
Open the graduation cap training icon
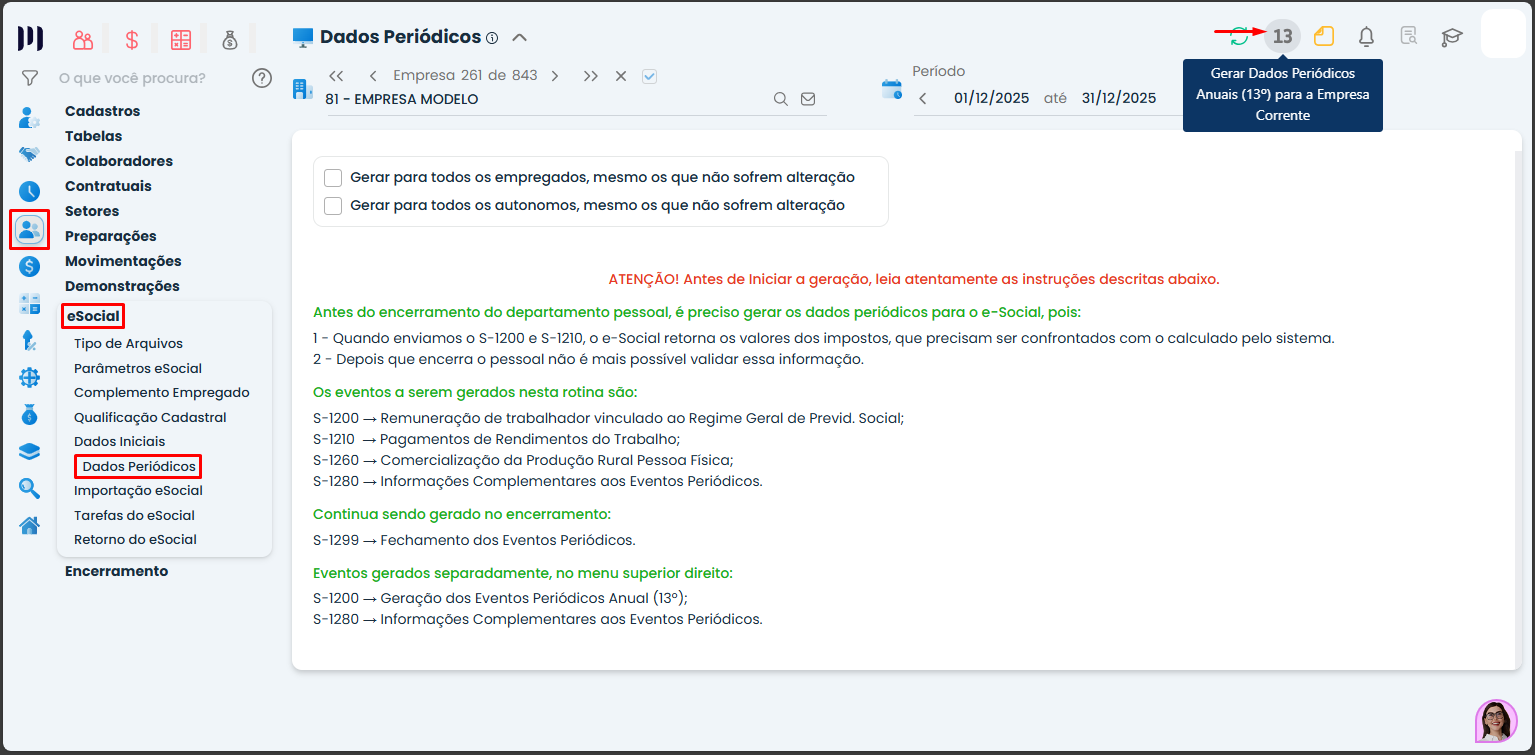[1451, 37]
